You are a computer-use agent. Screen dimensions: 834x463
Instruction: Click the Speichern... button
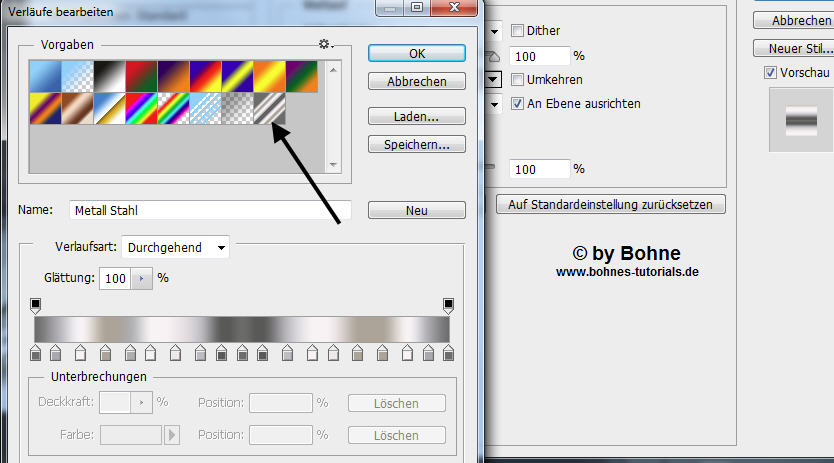pyautogui.click(x=417, y=145)
